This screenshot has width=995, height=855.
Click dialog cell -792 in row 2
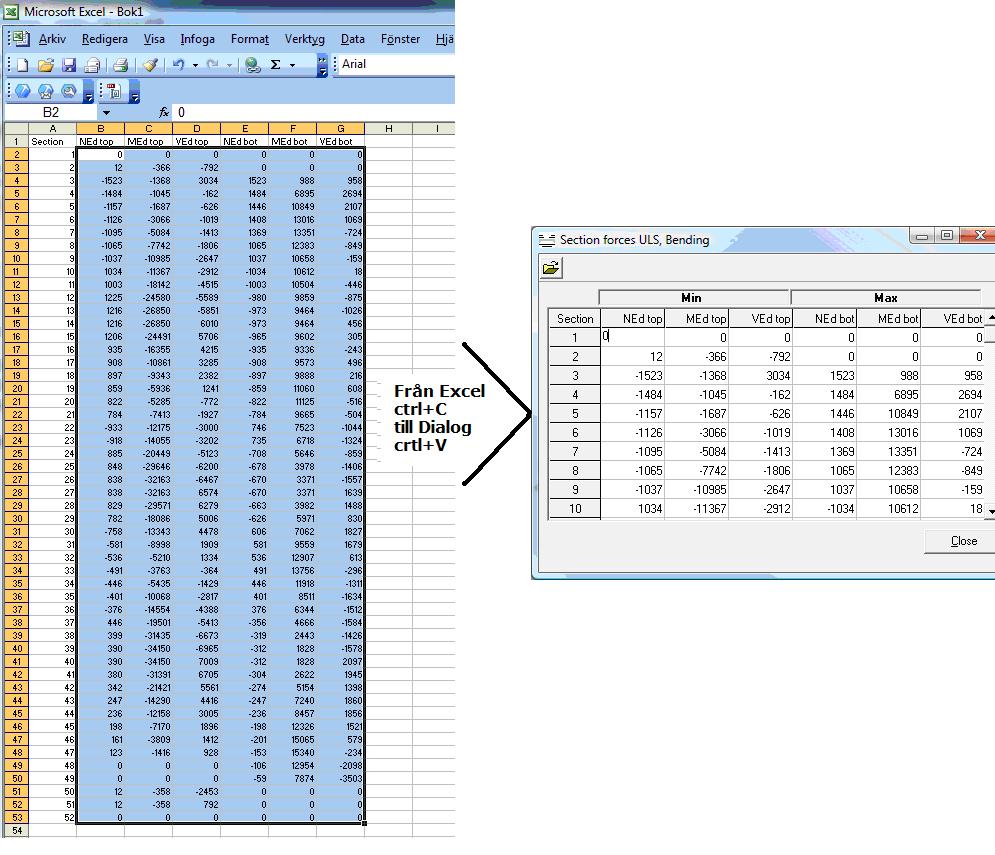[761, 356]
